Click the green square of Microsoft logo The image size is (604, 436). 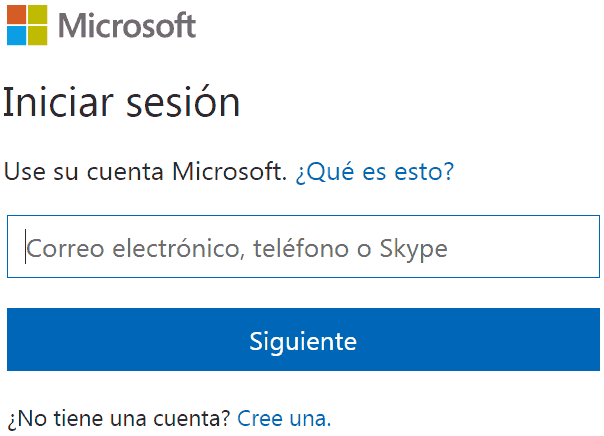pyautogui.click(x=38, y=15)
